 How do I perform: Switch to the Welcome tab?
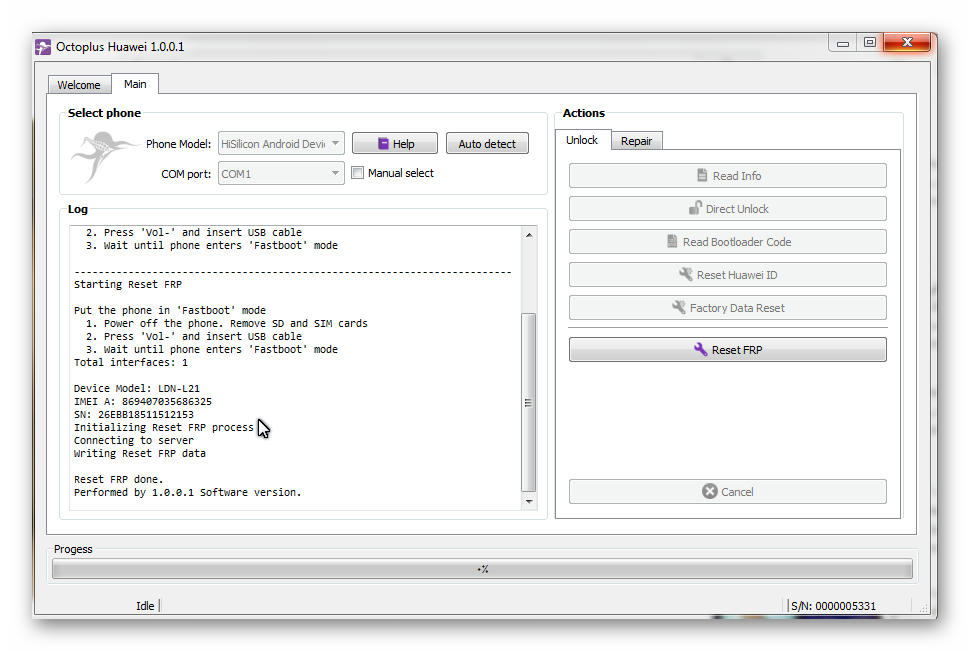[x=79, y=85]
